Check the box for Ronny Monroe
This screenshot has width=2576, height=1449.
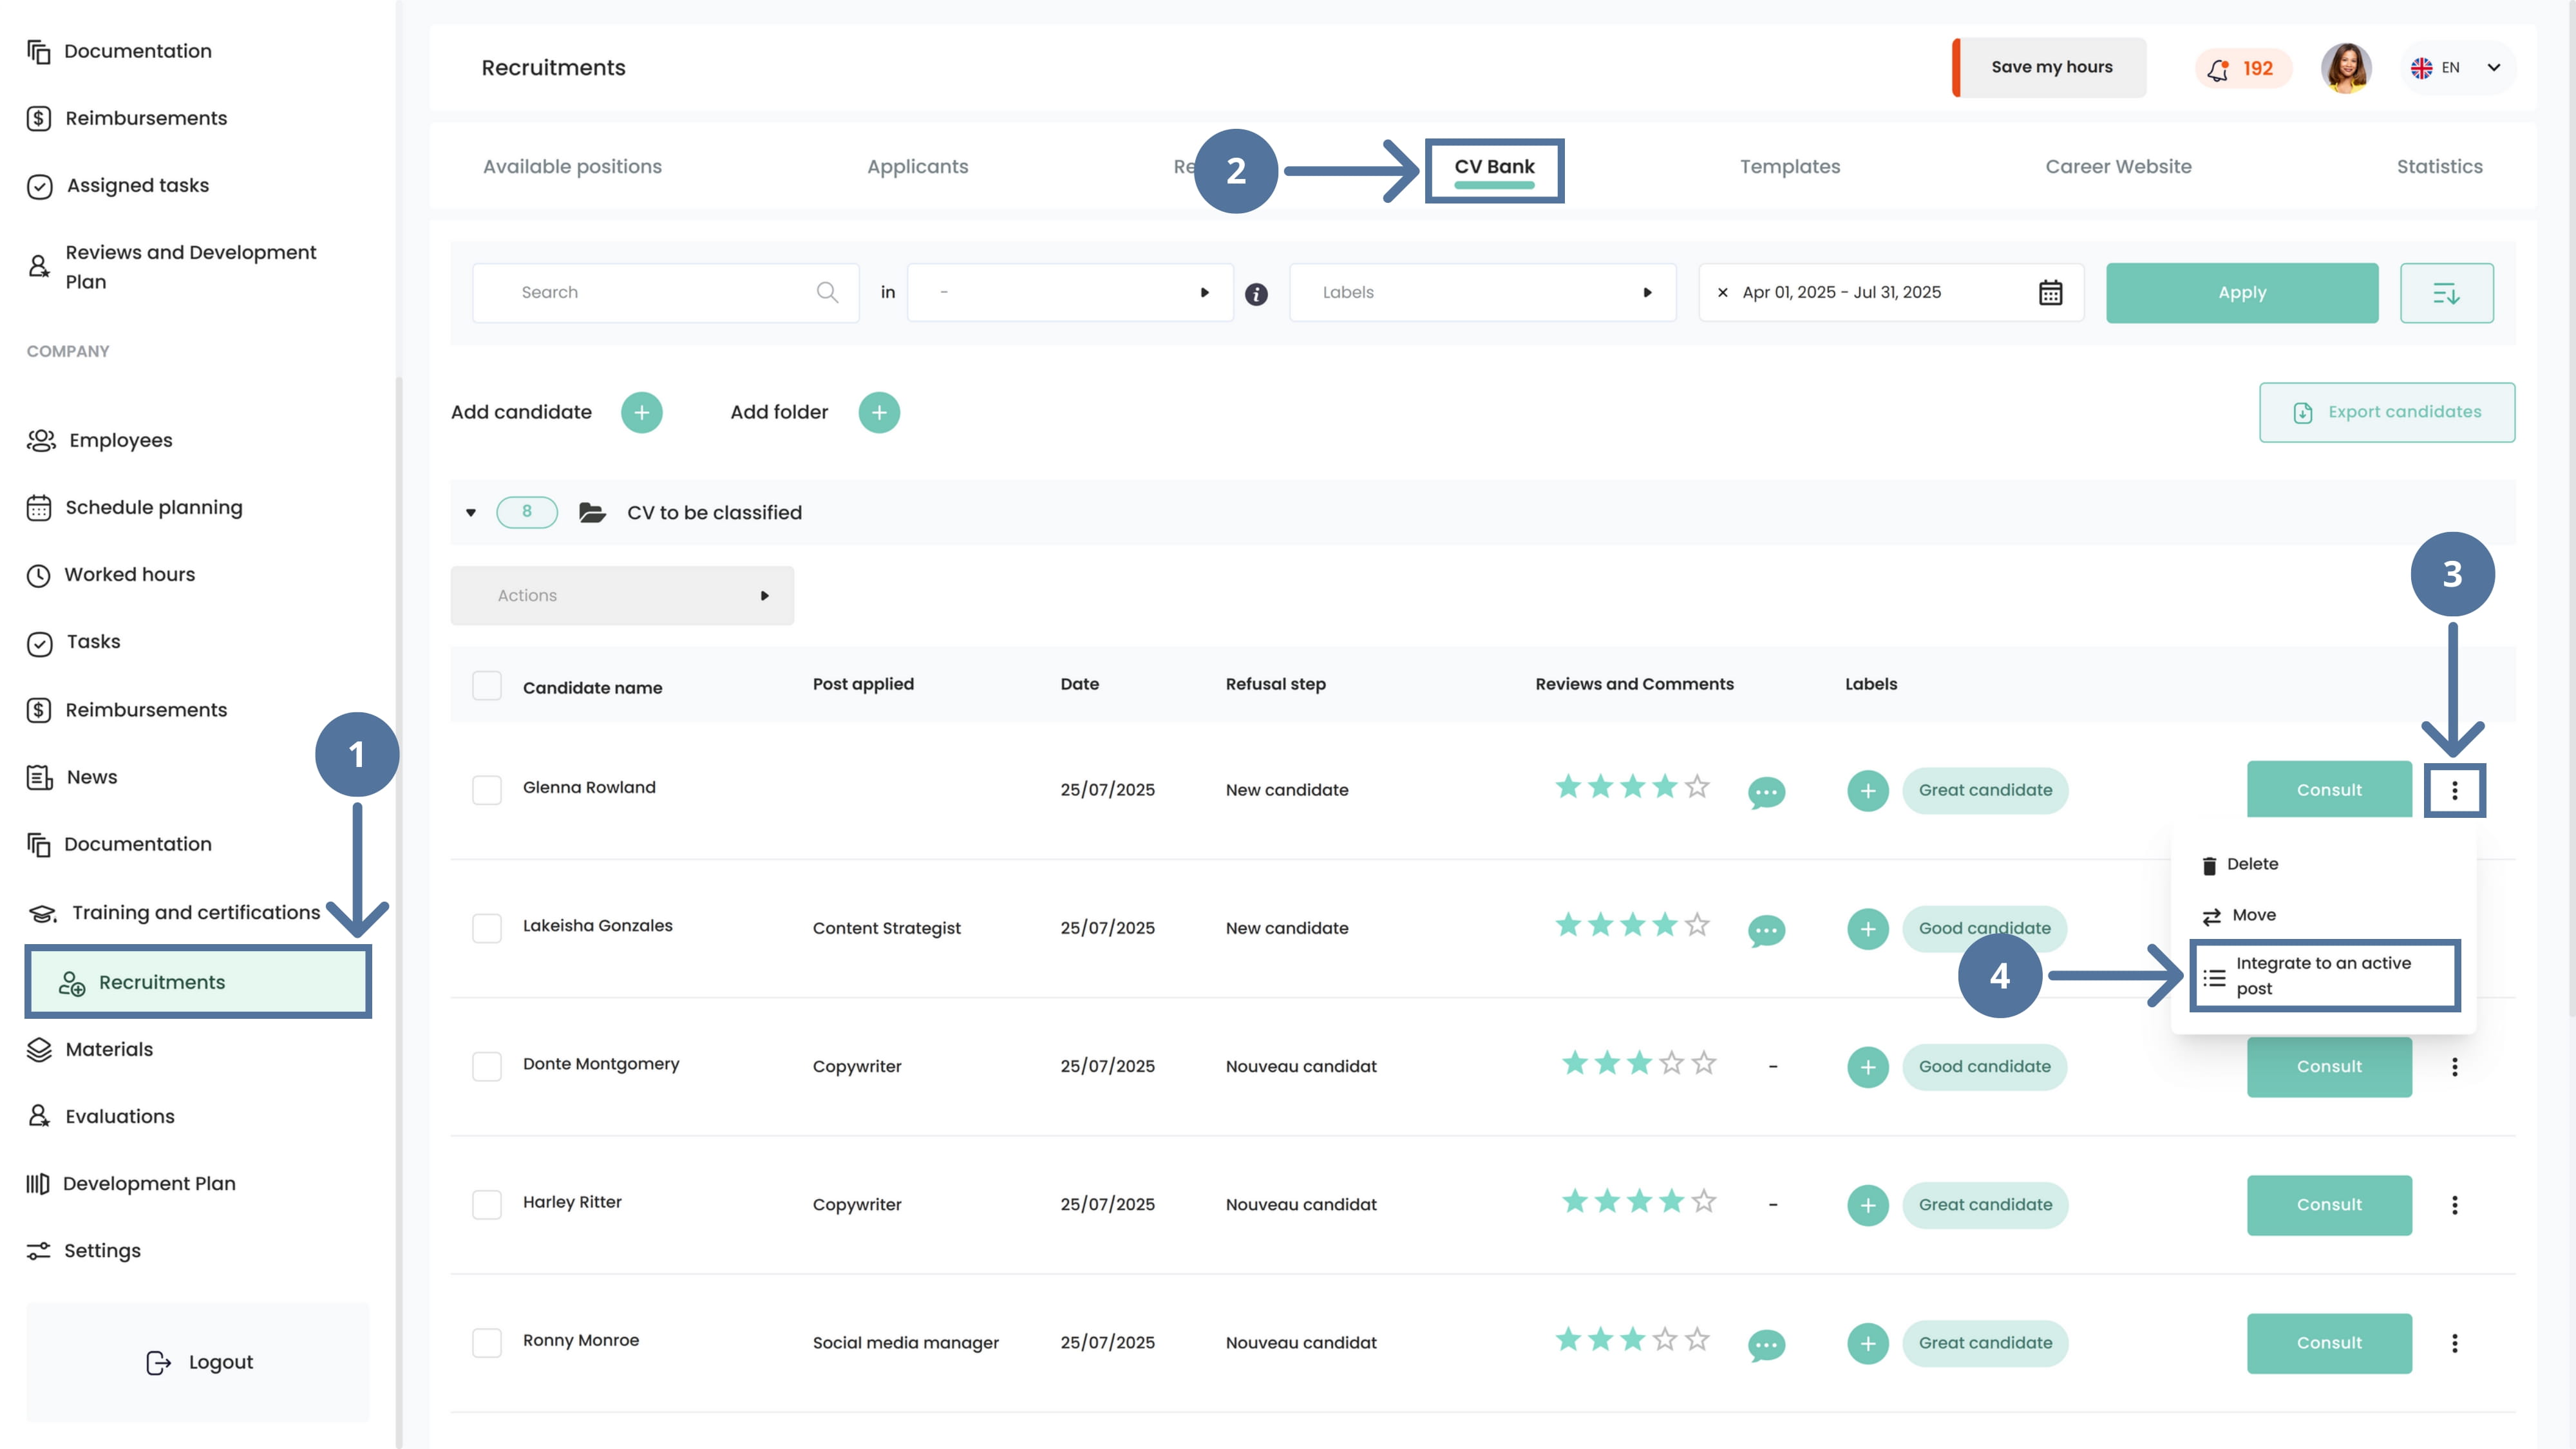tap(487, 1342)
